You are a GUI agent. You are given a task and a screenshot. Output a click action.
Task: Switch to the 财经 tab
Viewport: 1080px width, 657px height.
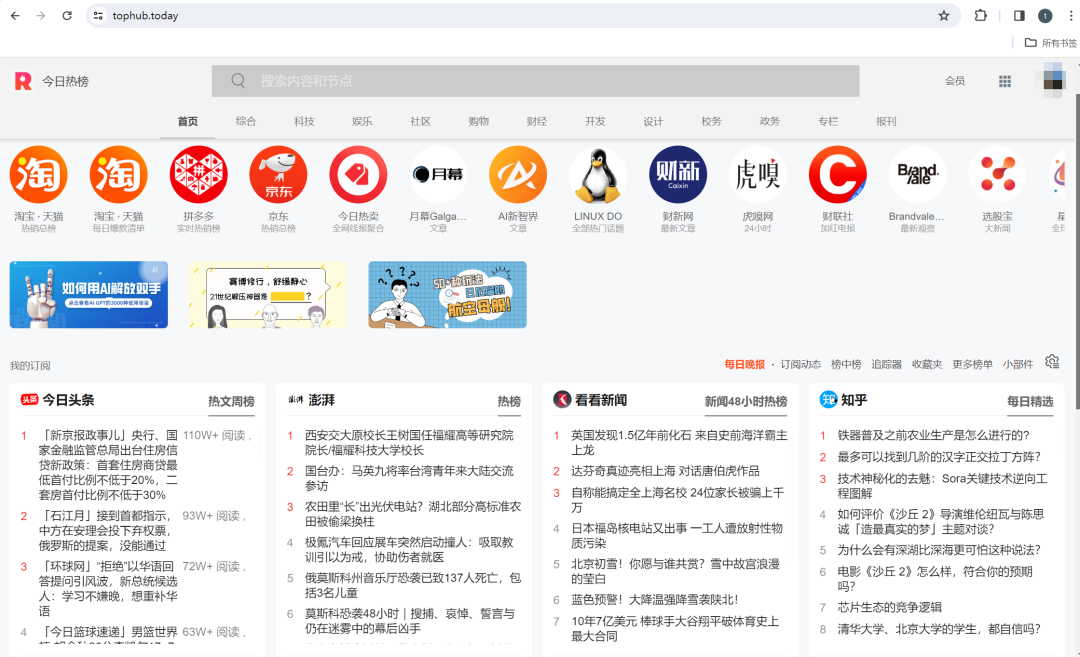coord(537,121)
